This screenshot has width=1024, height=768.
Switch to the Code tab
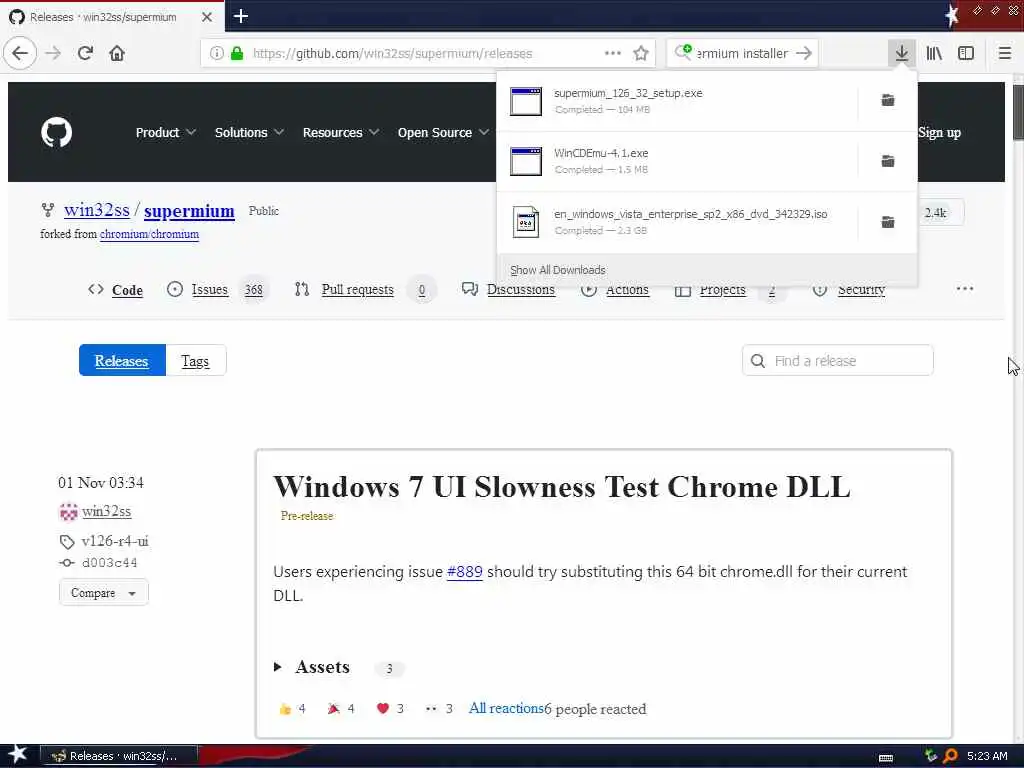[x=116, y=290]
